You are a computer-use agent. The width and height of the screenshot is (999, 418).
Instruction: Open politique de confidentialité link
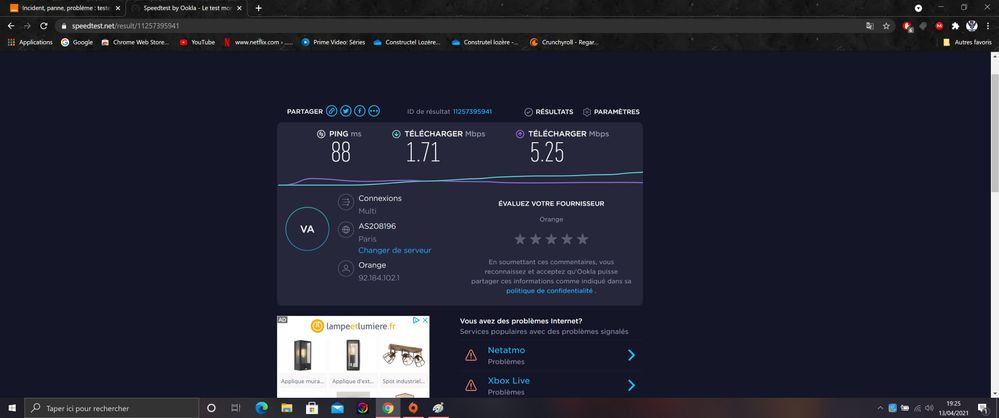point(549,291)
